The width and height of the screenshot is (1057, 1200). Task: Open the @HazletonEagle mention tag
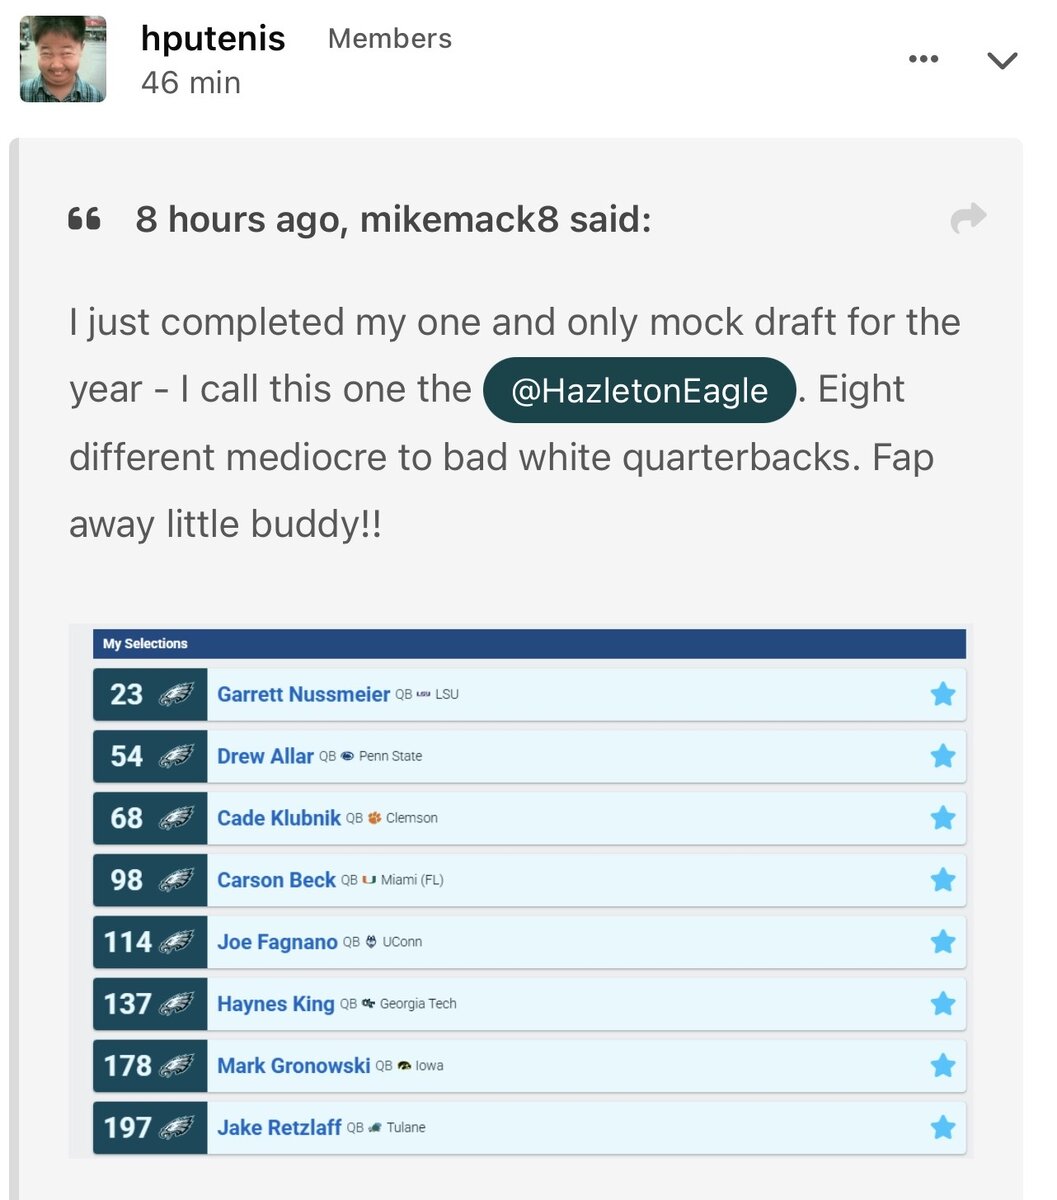pyautogui.click(x=639, y=390)
